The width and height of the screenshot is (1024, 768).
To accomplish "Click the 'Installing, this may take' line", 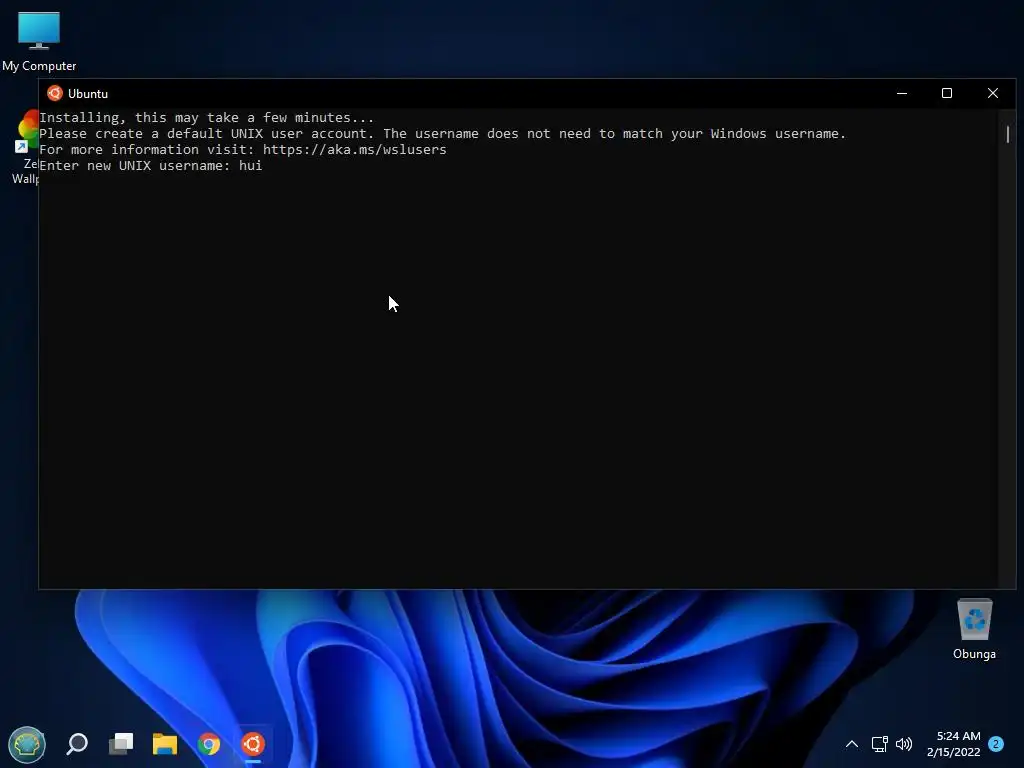I will [x=206, y=118].
